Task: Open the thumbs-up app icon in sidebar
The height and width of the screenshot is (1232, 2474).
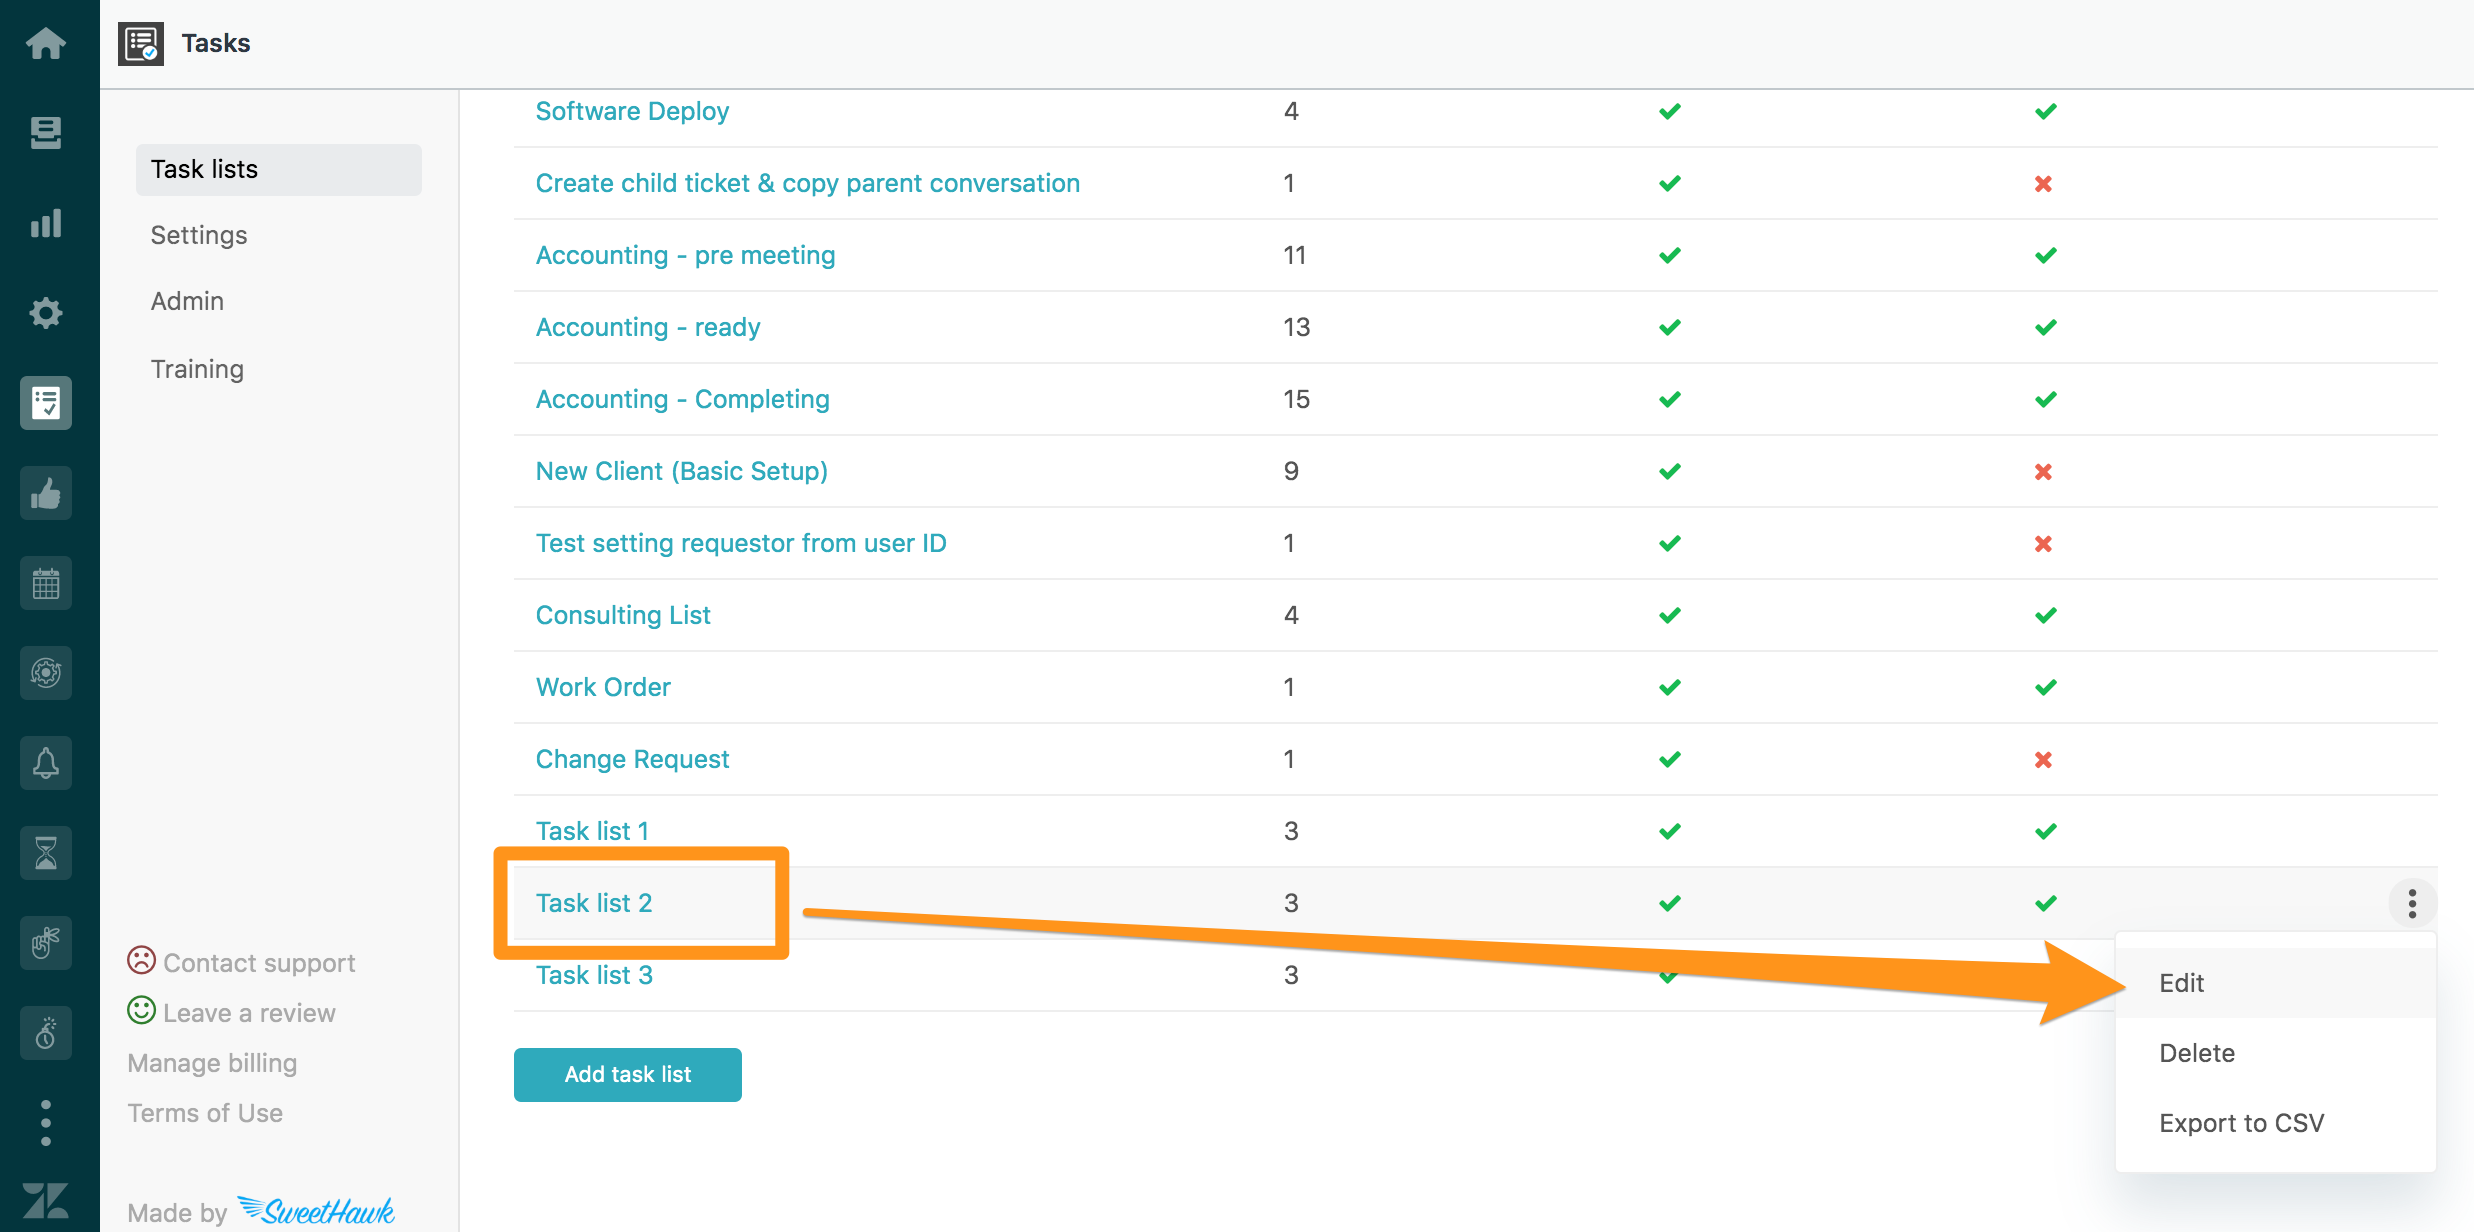Action: click(46, 493)
